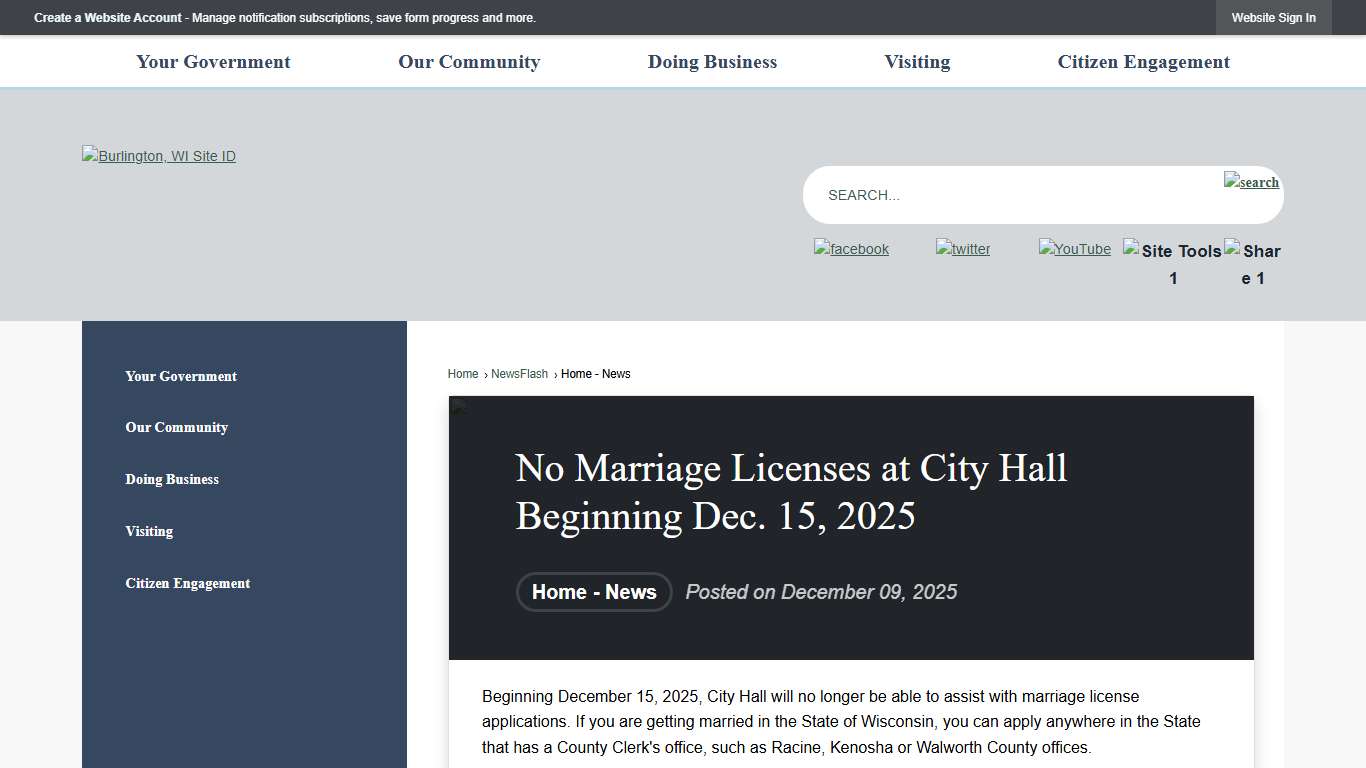Click Home in the breadcrumb trail
This screenshot has height=768, width=1366.
(x=462, y=373)
